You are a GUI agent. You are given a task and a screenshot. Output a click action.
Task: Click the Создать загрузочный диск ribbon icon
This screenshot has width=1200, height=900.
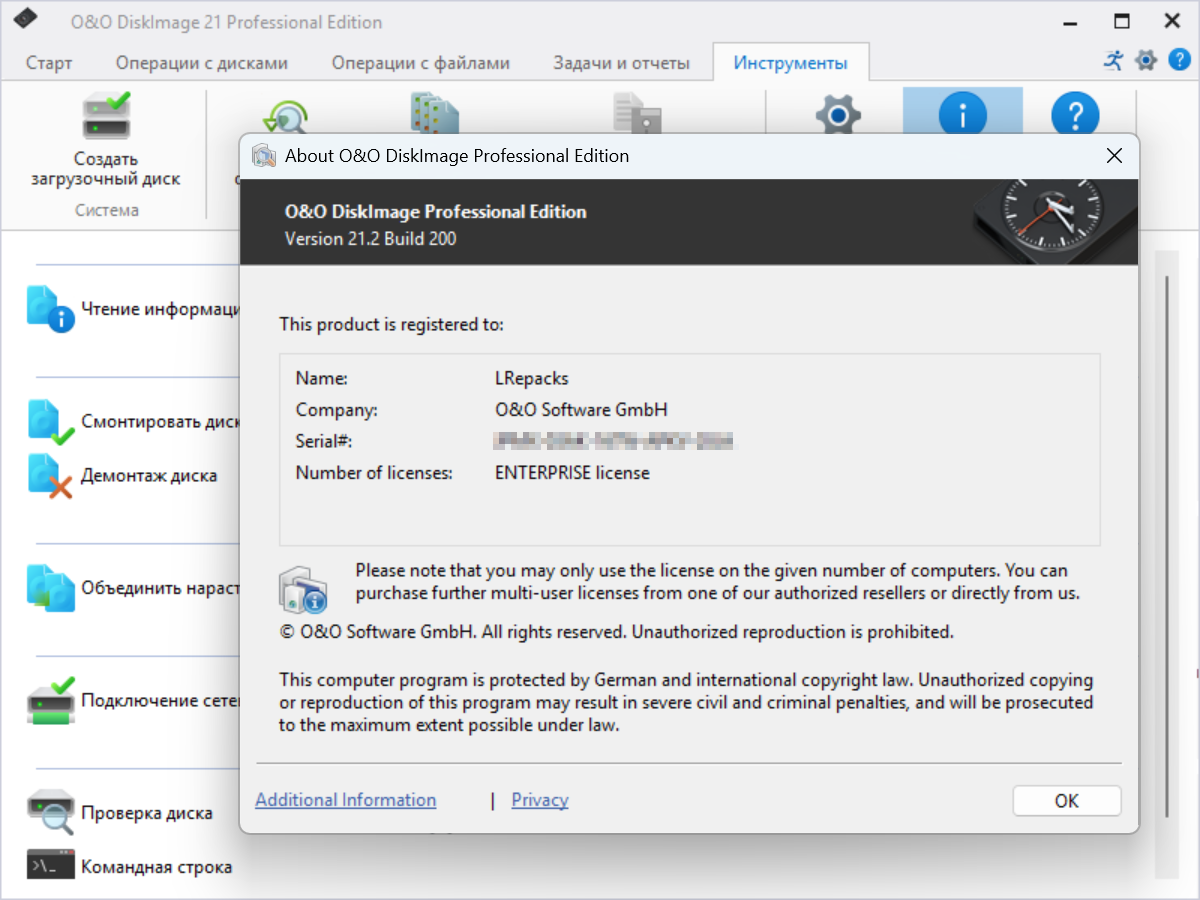pos(107,115)
